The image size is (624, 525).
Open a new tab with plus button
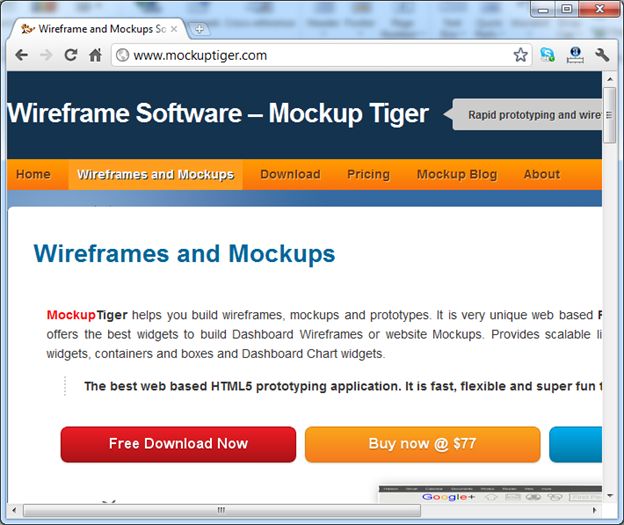click(199, 29)
